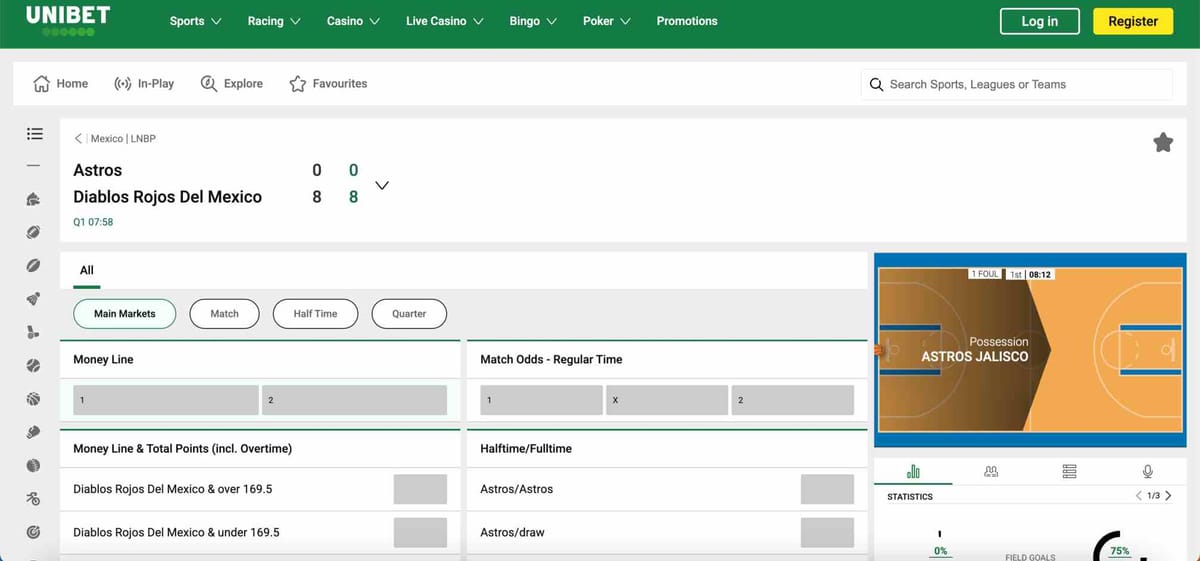Select the horse racing icon in sidebar
The height and width of the screenshot is (561, 1200).
[34, 199]
